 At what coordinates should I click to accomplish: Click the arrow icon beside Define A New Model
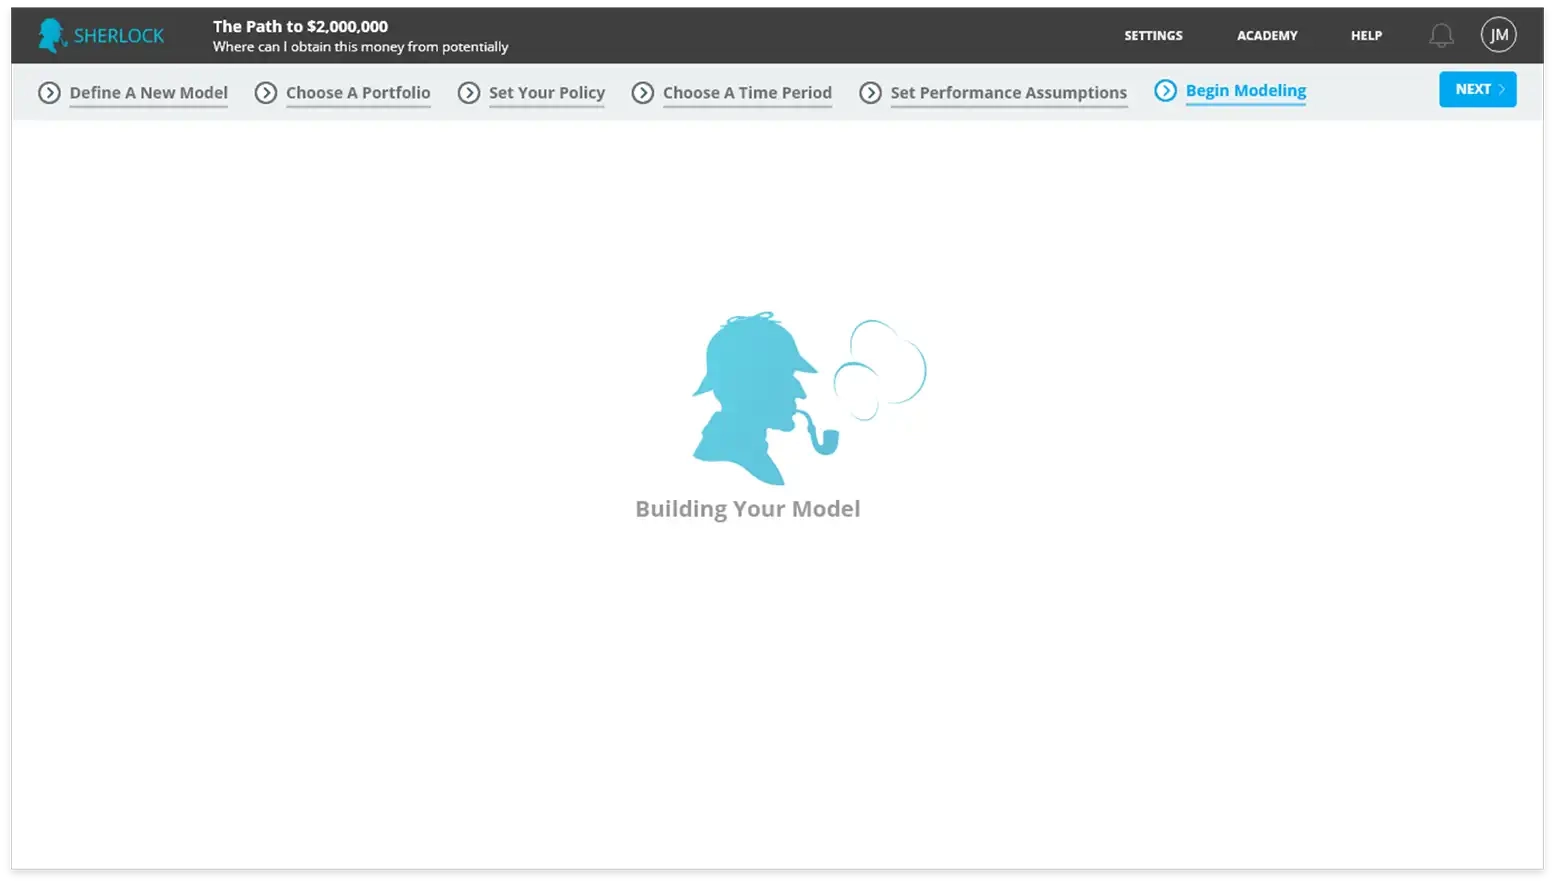click(x=49, y=93)
